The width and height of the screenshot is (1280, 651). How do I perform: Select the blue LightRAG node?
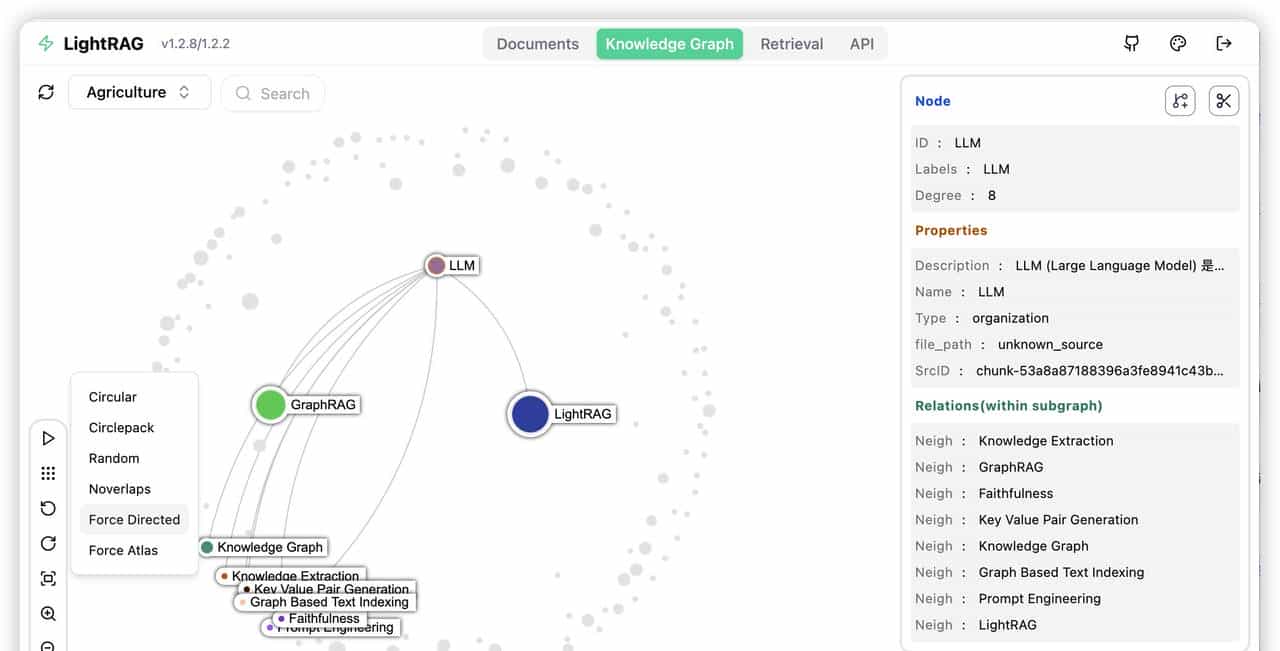530,414
